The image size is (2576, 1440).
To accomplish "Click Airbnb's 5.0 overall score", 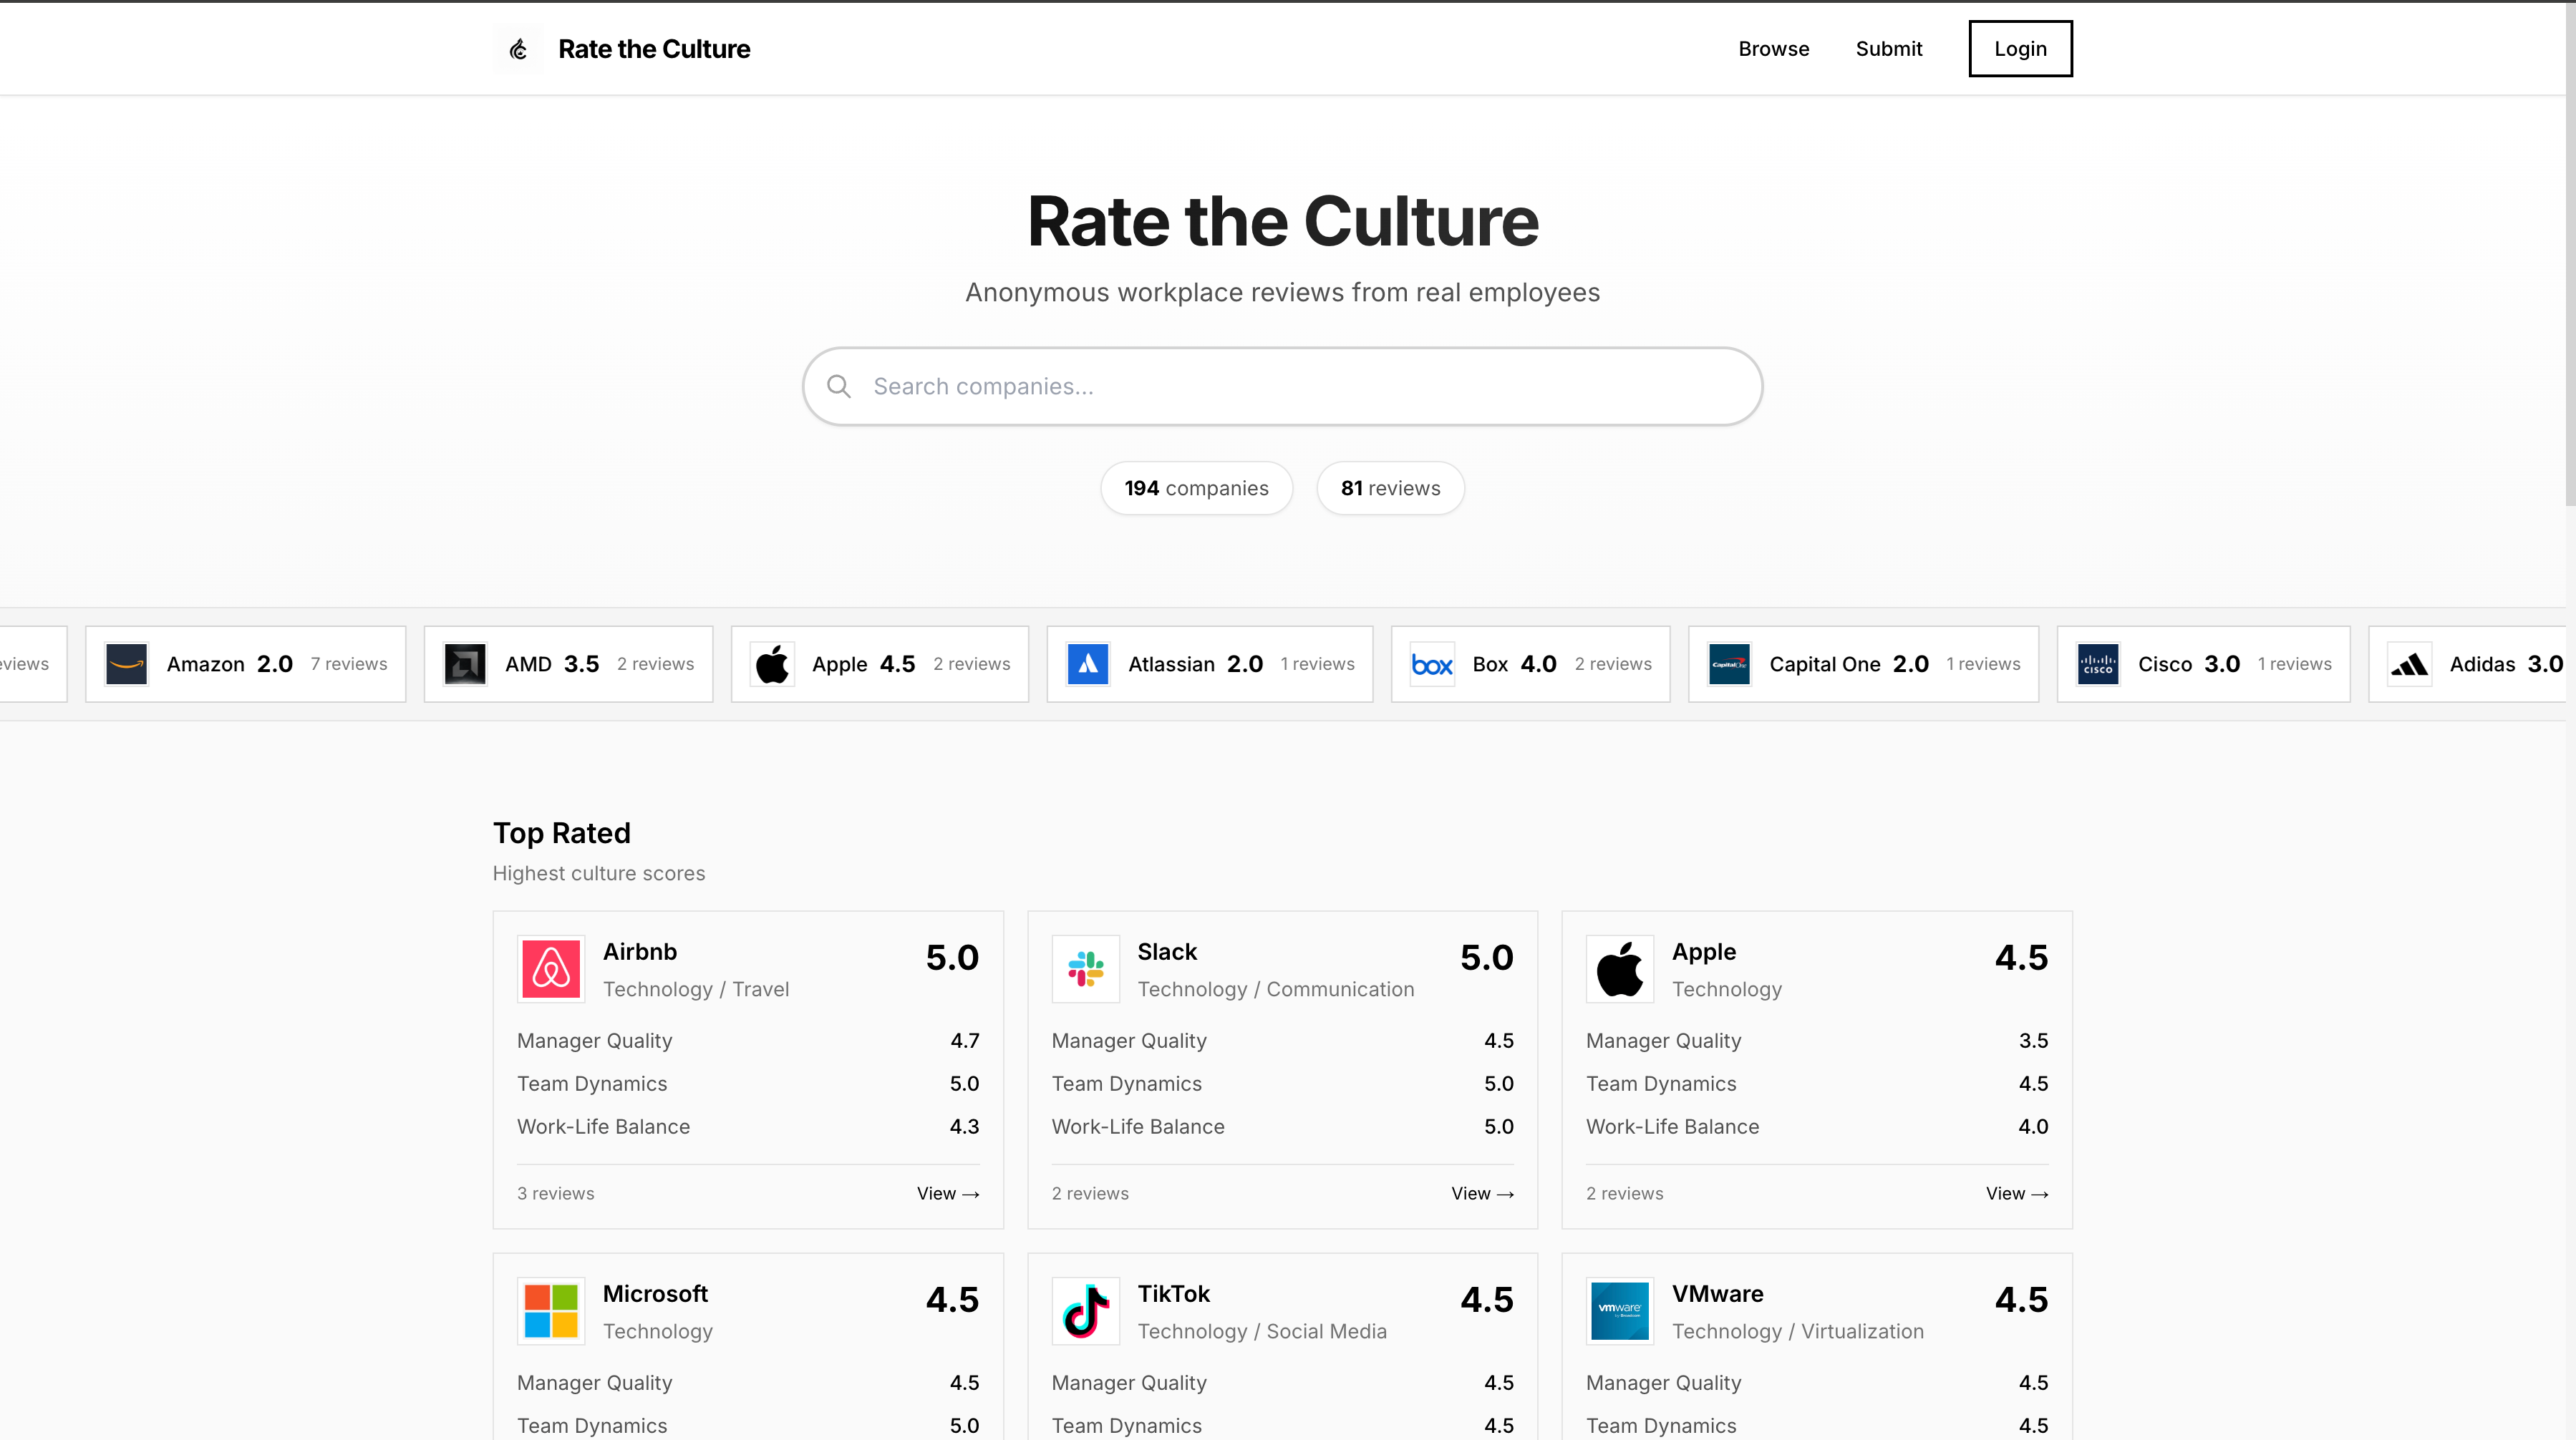I will tap(952, 958).
